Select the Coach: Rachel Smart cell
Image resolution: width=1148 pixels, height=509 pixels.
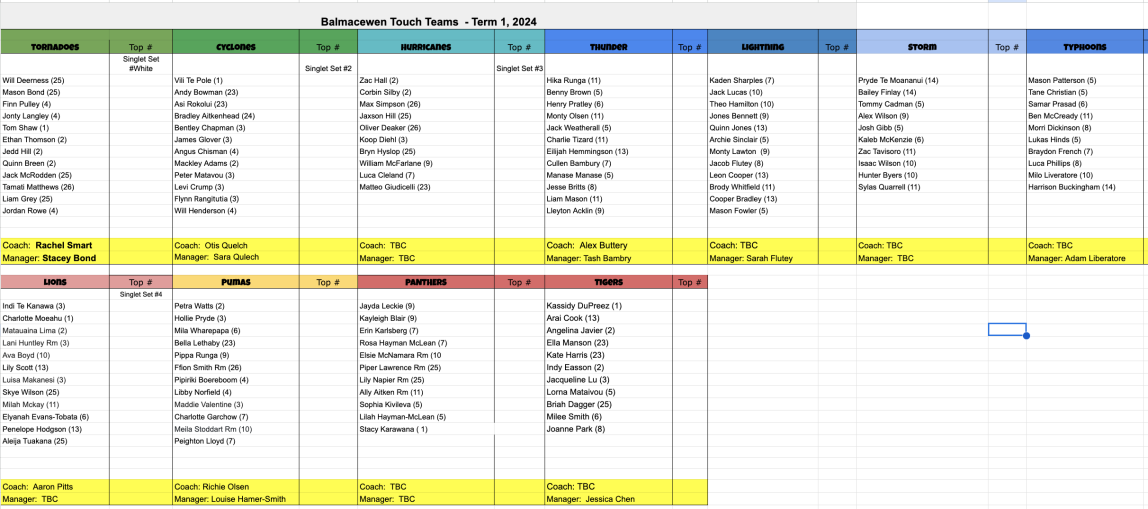[55, 245]
